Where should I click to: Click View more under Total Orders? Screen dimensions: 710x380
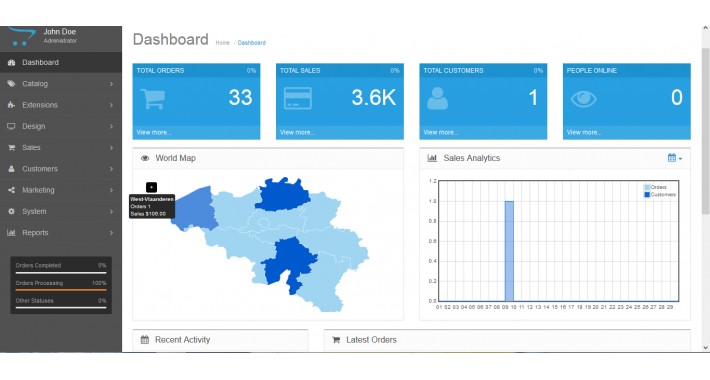pos(154,132)
